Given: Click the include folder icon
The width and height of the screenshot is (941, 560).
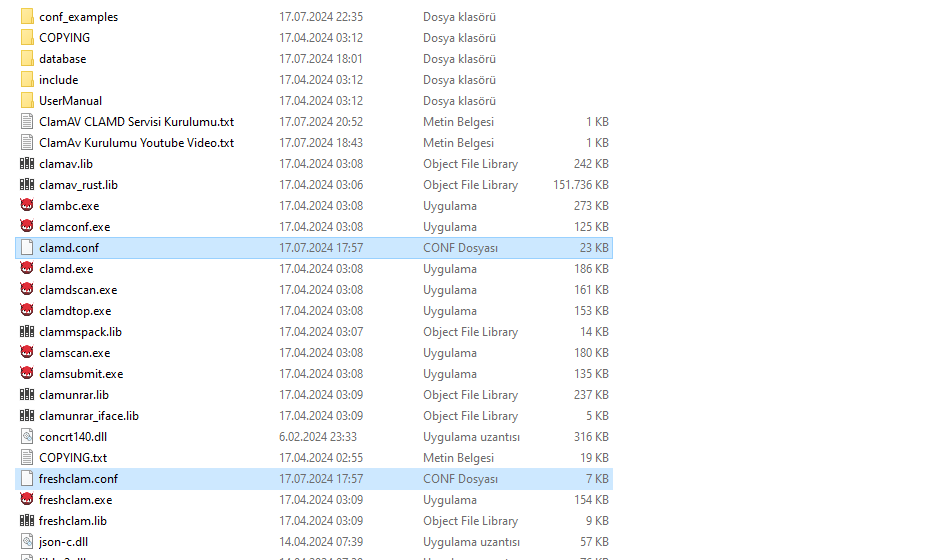Looking at the screenshot, I should [x=27, y=80].
